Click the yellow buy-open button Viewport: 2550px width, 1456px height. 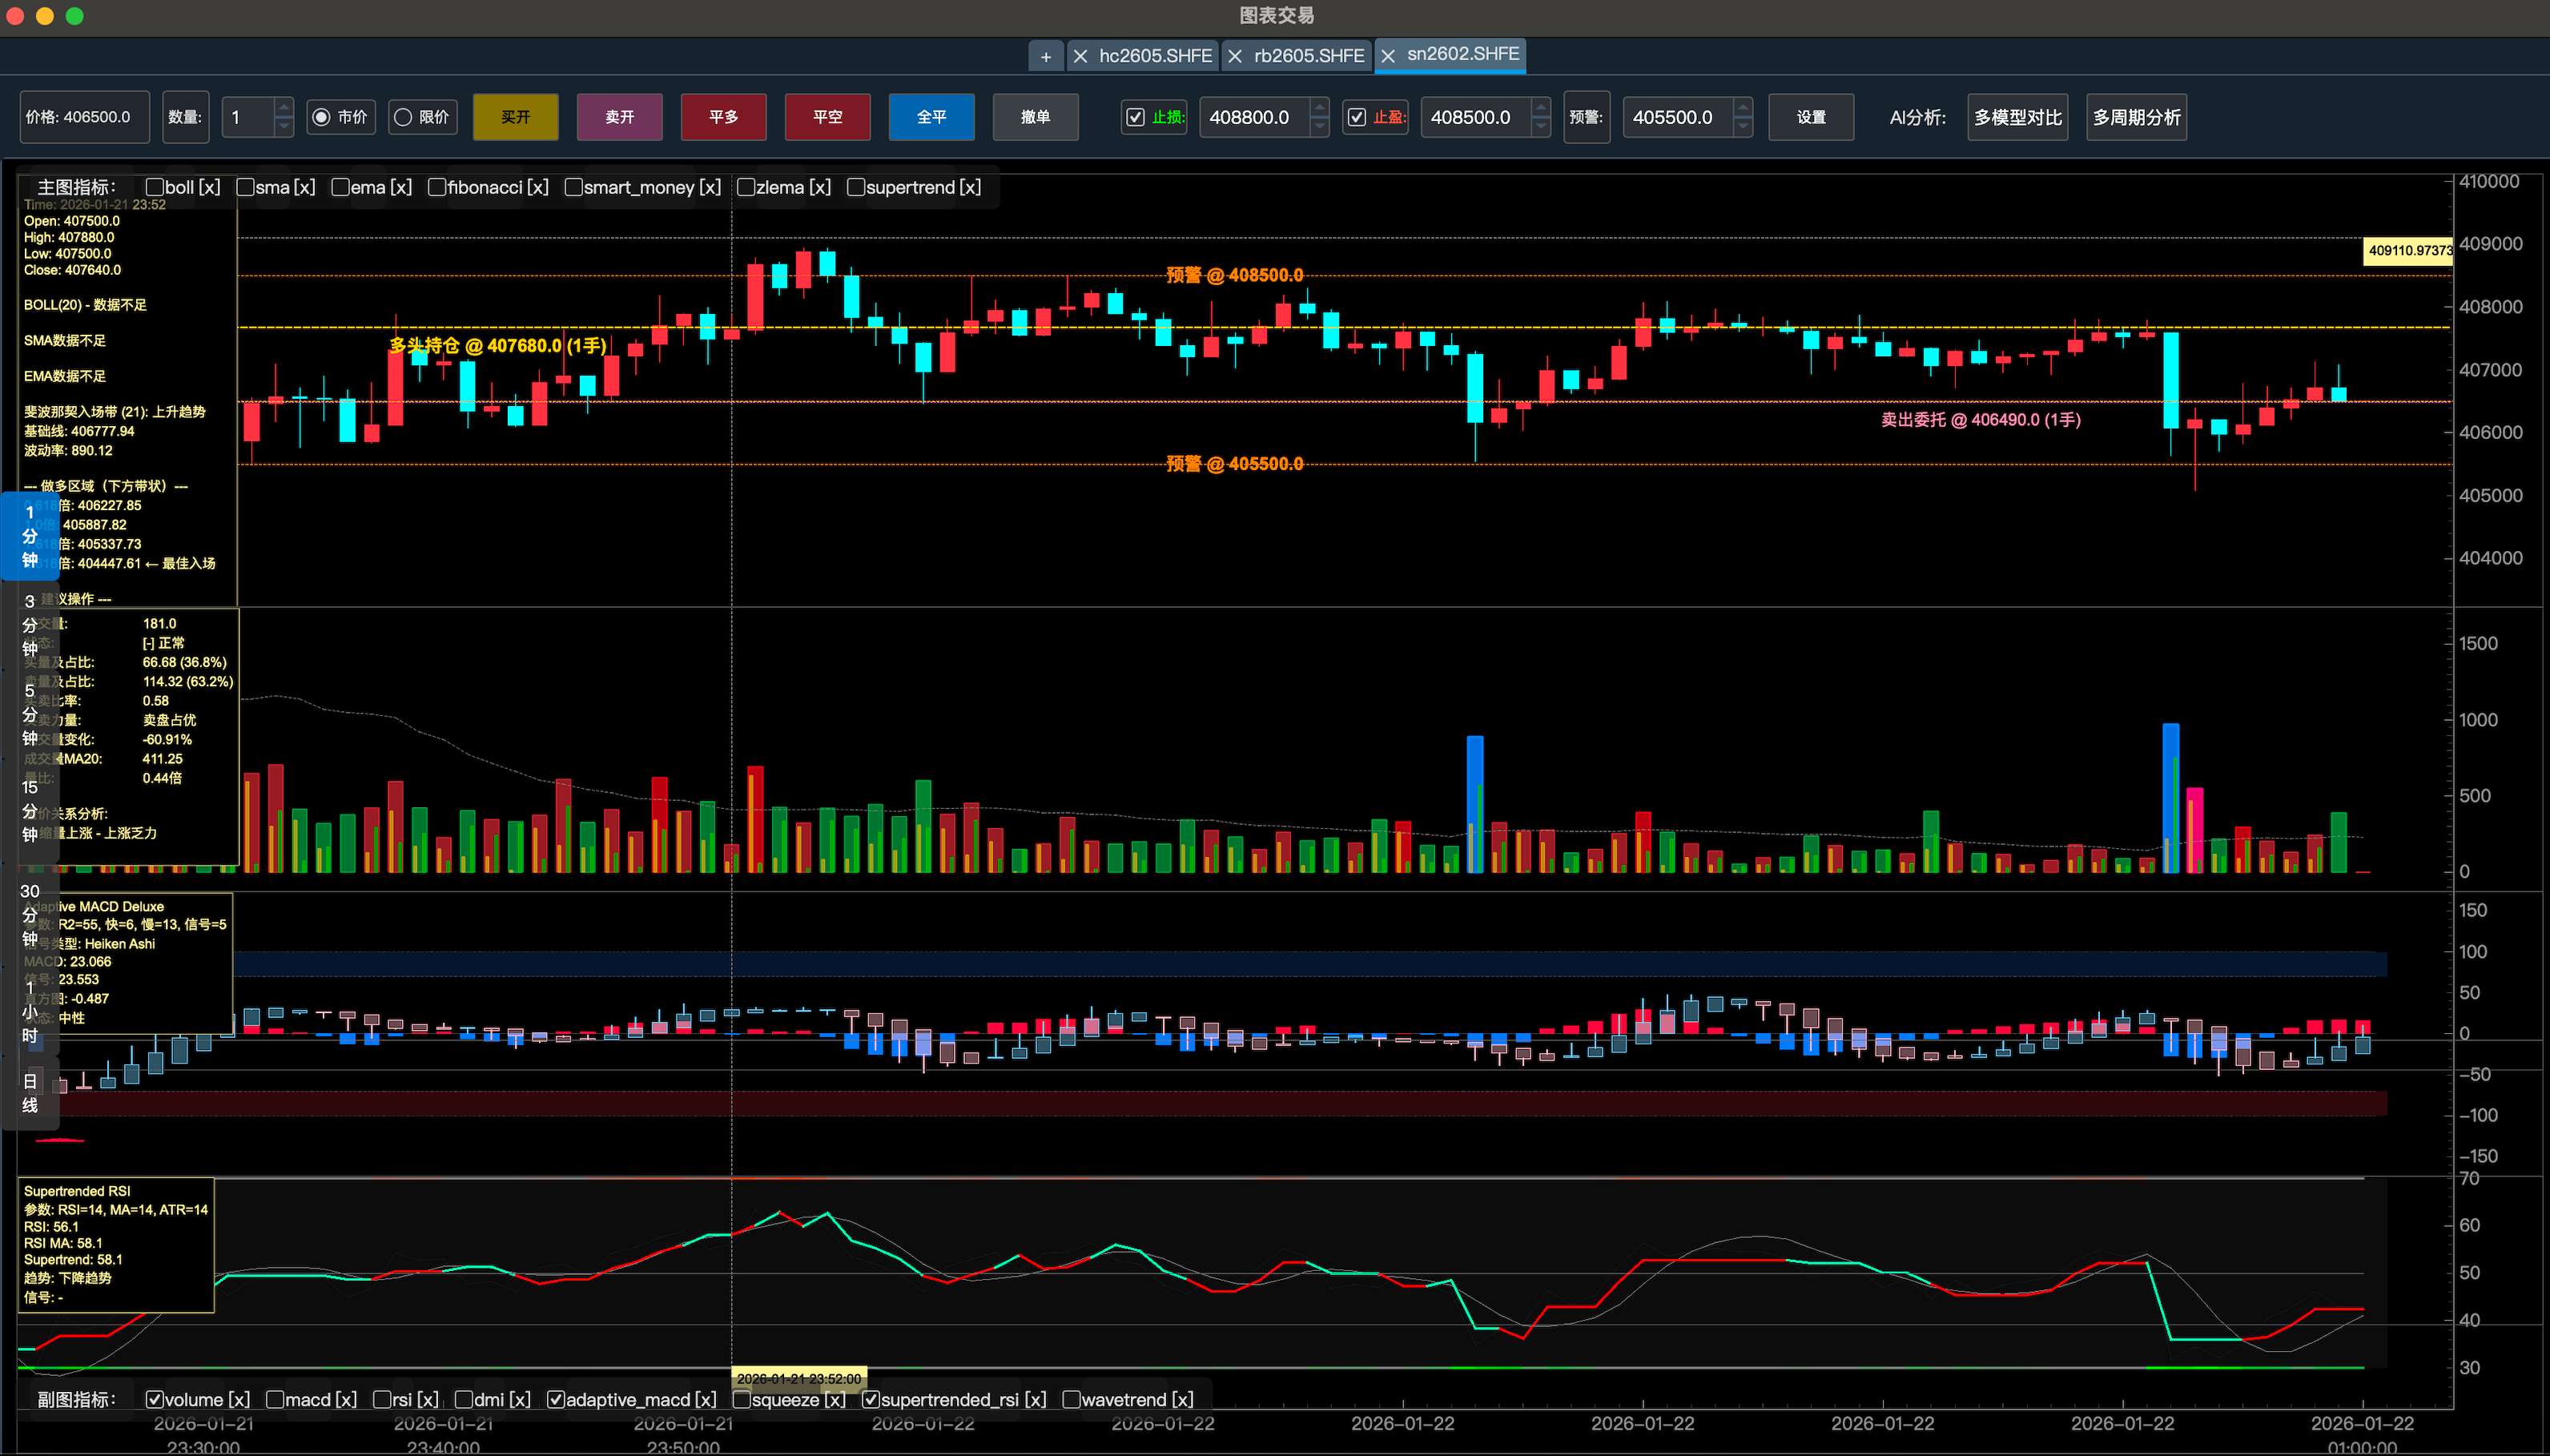[515, 117]
